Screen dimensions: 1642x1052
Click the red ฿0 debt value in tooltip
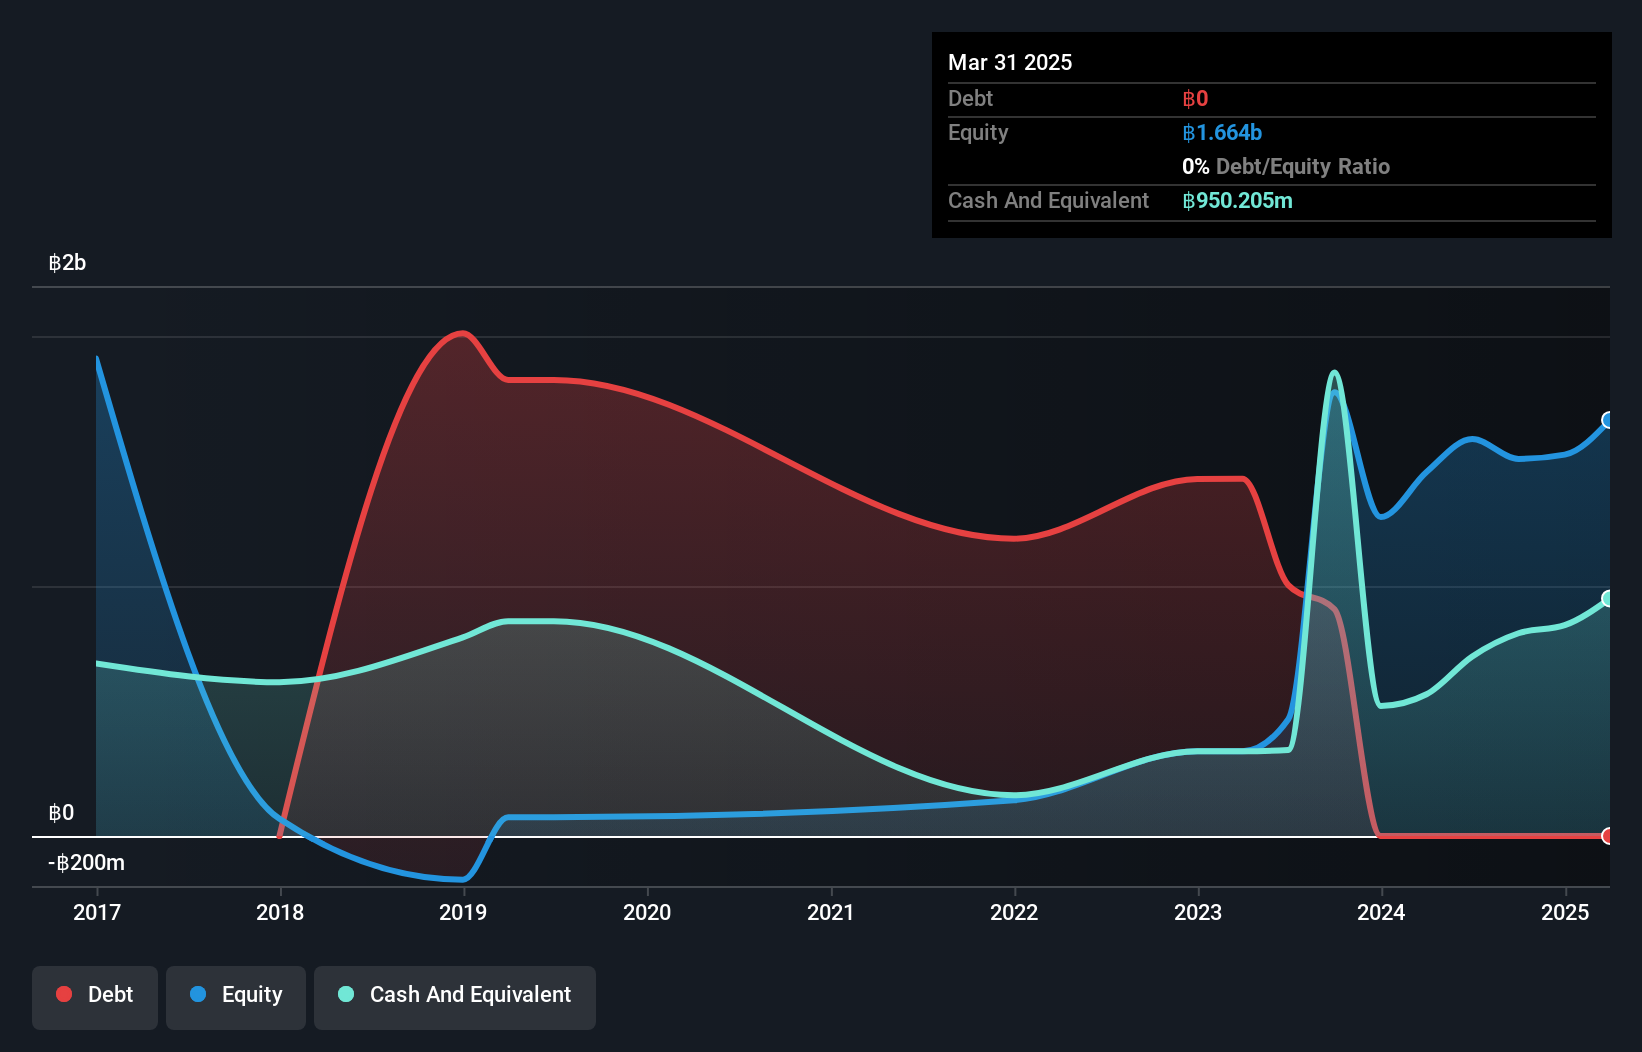coord(1195,99)
